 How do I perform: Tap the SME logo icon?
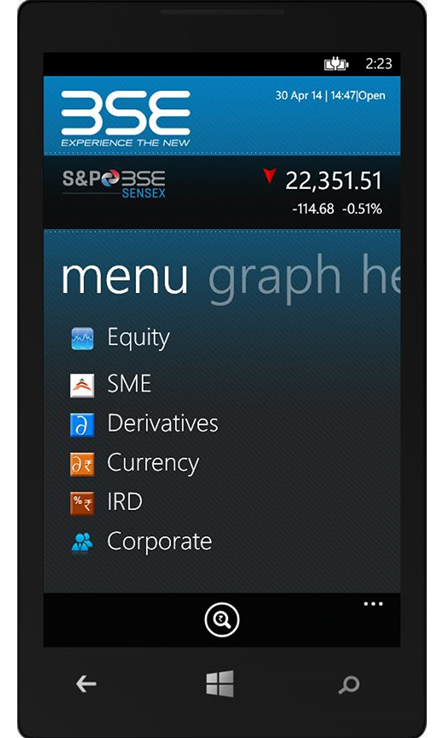click(x=82, y=385)
